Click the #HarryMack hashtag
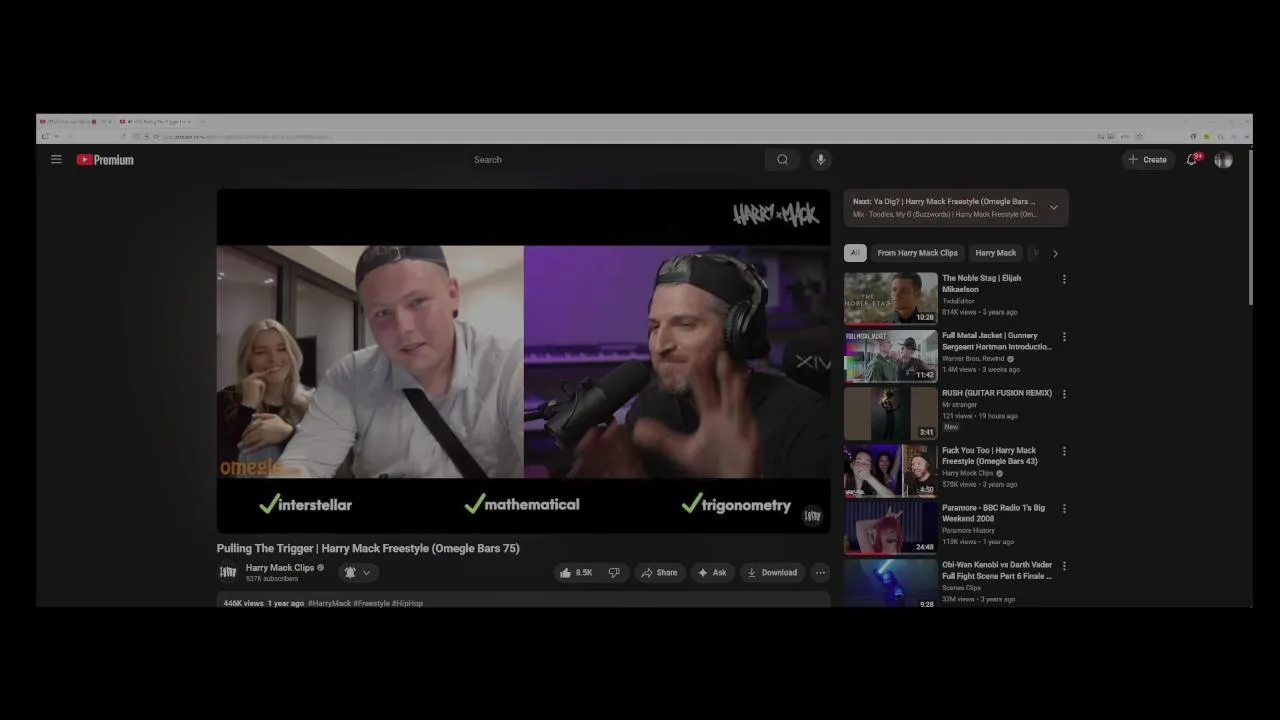Screen dimensions: 1280x720 329,603
